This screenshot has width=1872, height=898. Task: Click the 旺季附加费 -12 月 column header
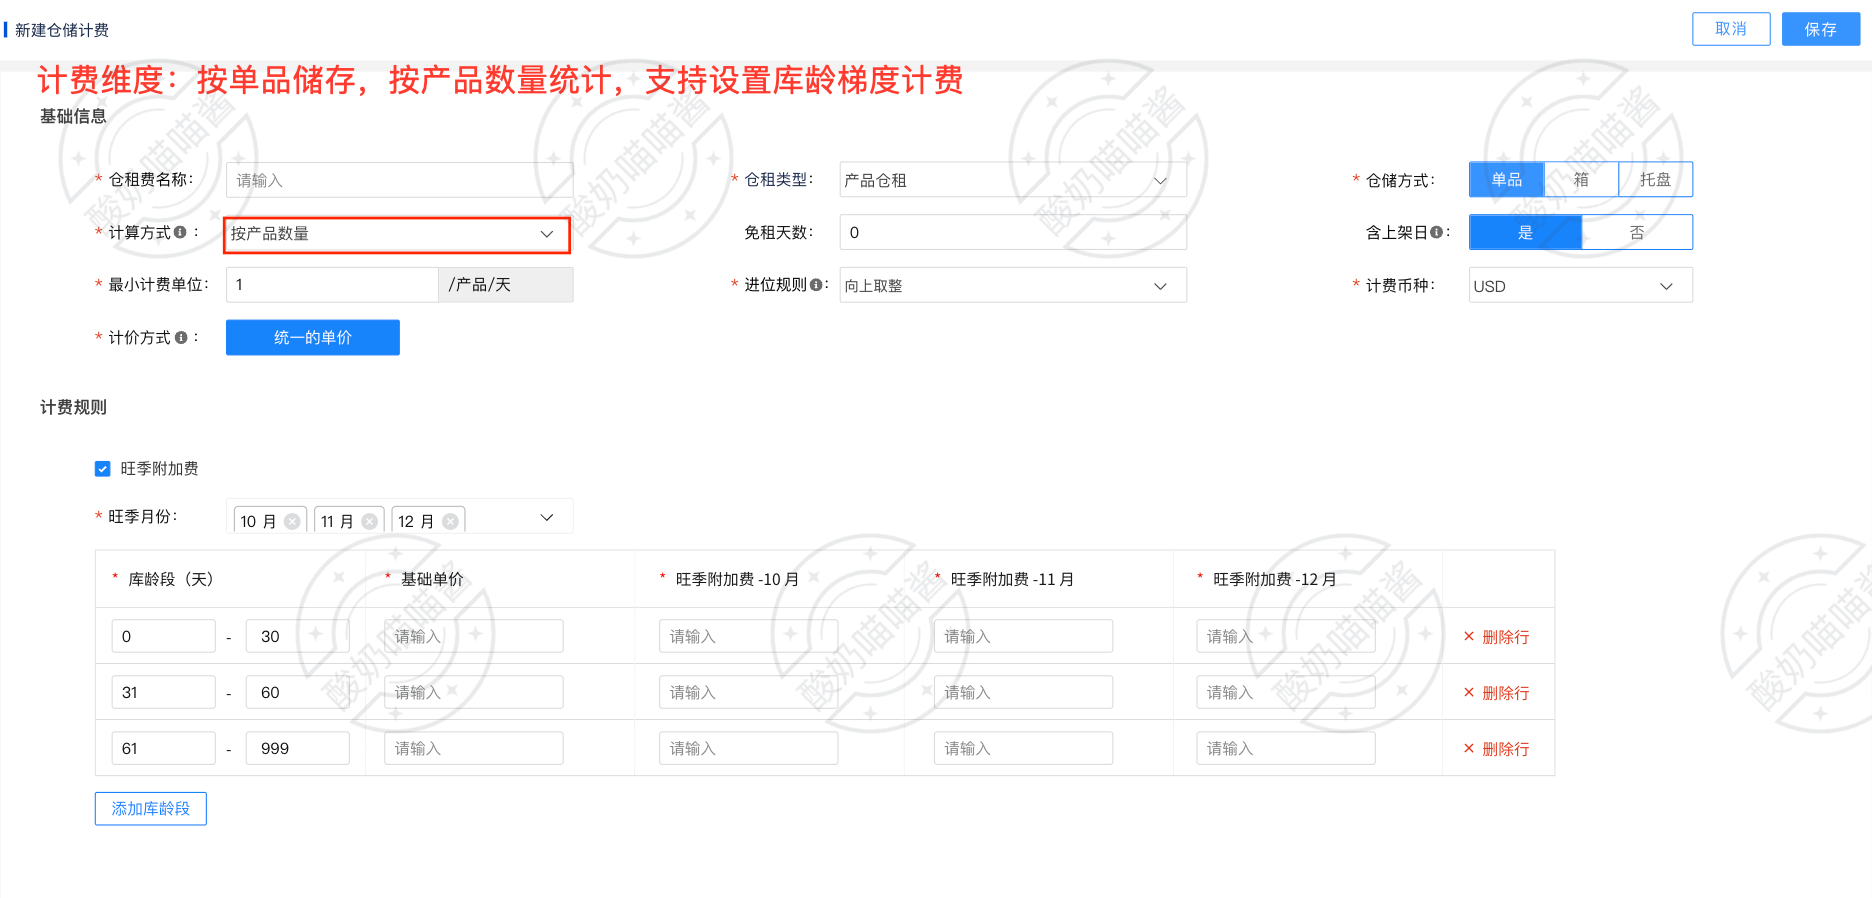click(x=1274, y=579)
